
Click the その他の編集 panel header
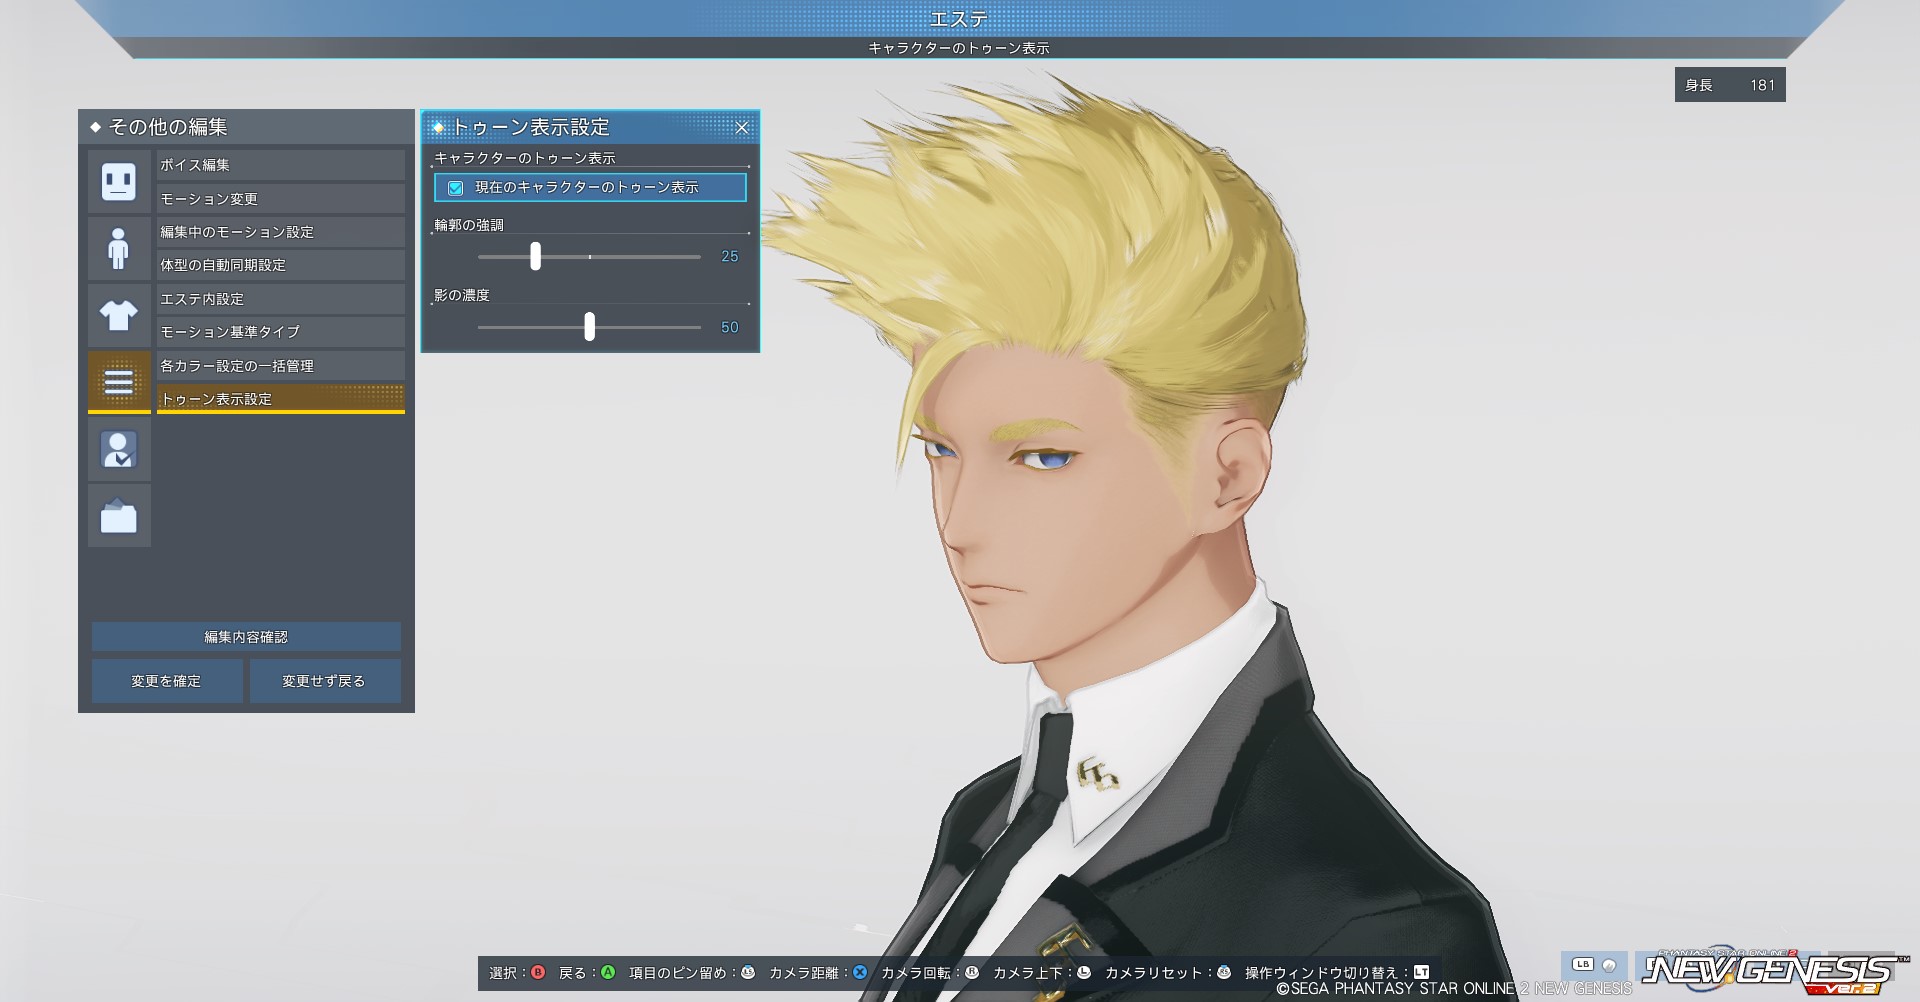[x=246, y=127]
